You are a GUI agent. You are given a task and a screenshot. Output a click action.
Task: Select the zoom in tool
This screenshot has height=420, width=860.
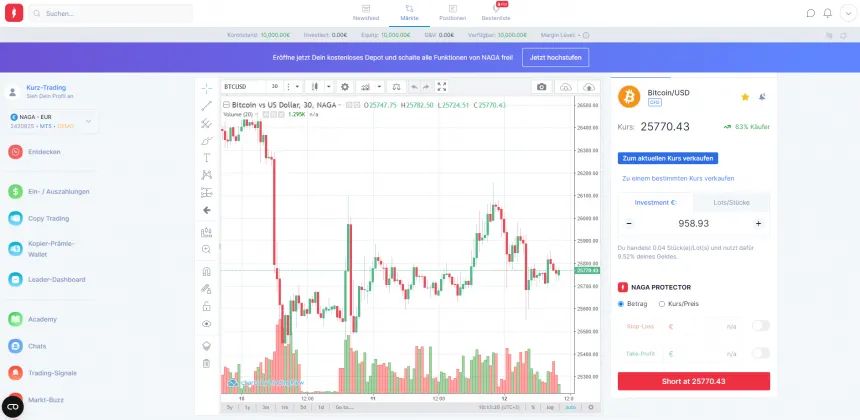pyautogui.click(x=207, y=249)
